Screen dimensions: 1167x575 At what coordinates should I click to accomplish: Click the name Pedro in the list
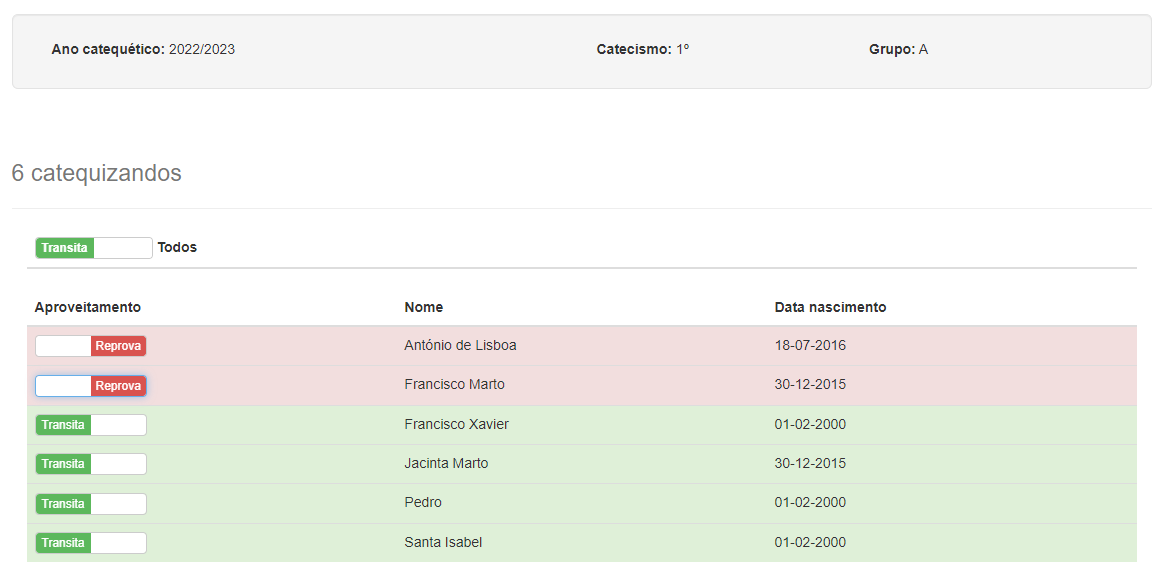tap(423, 503)
